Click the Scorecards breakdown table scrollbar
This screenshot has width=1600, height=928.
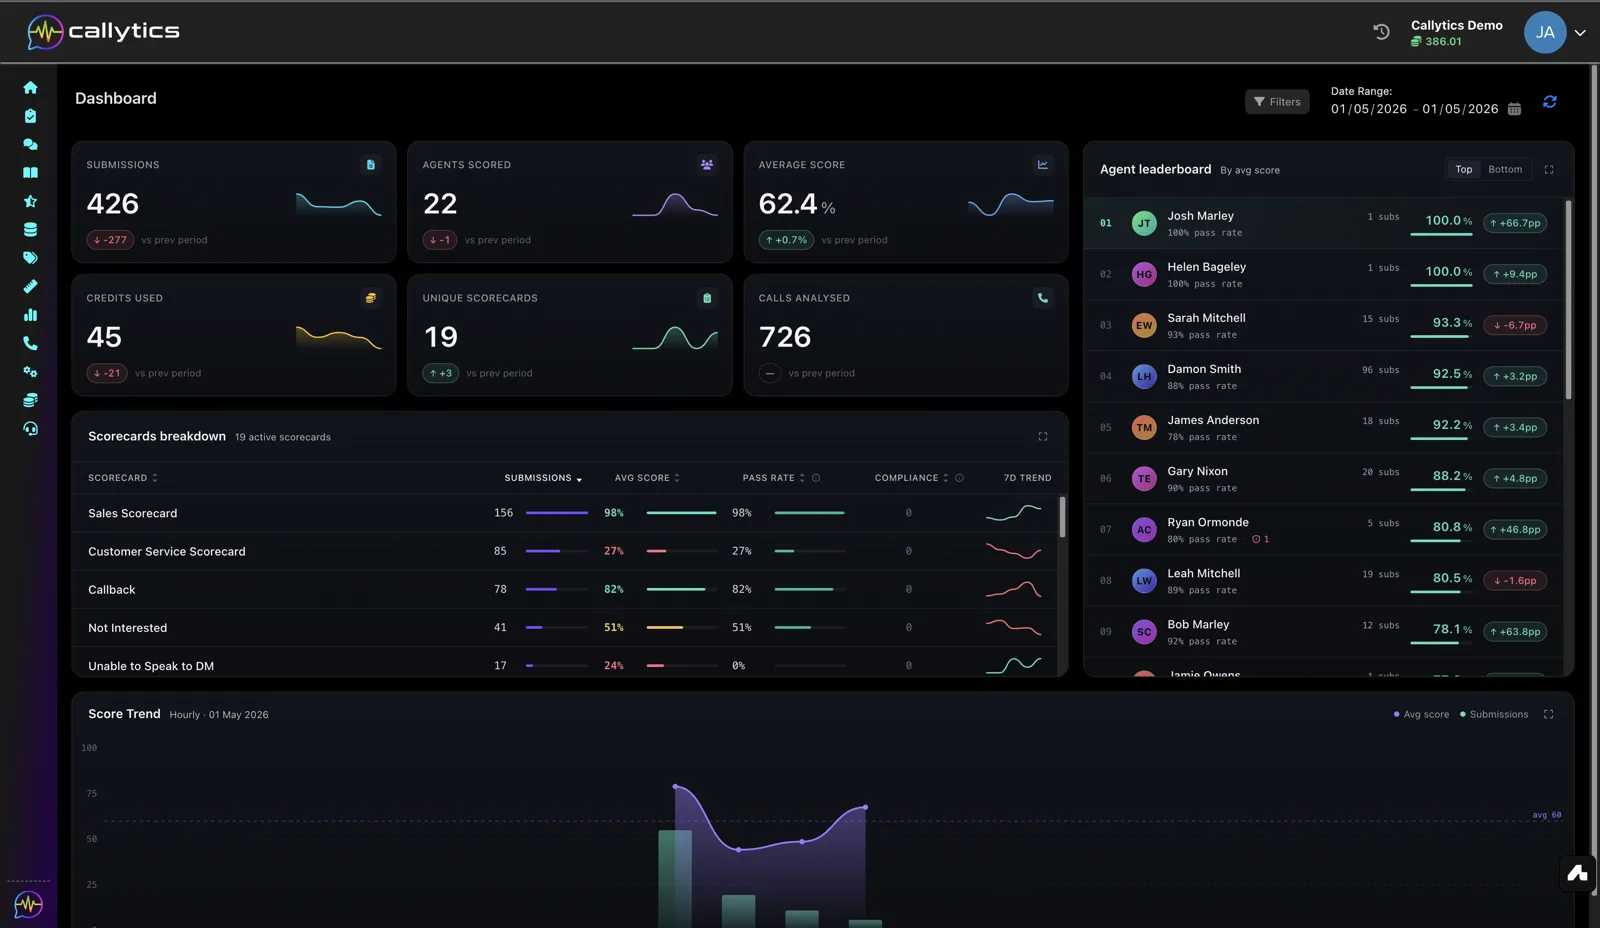[1062, 517]
